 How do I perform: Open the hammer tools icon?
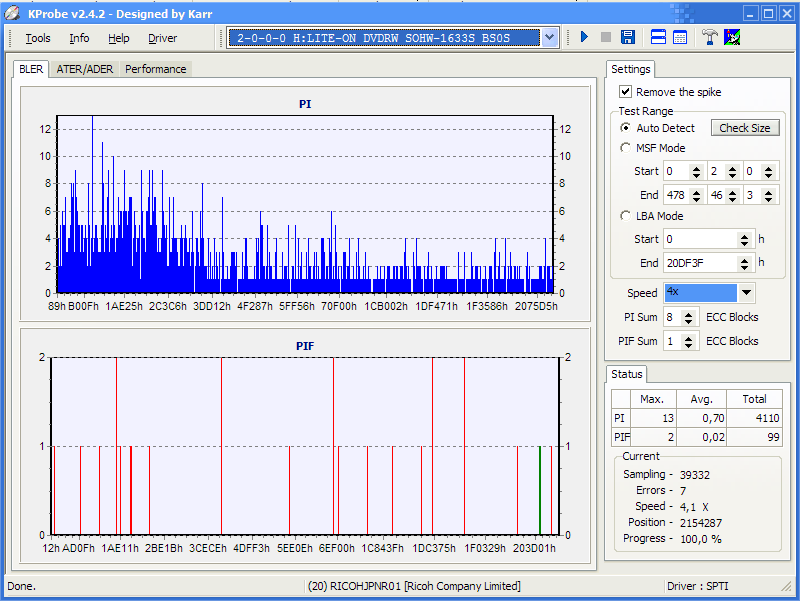(x=709, y=37)
